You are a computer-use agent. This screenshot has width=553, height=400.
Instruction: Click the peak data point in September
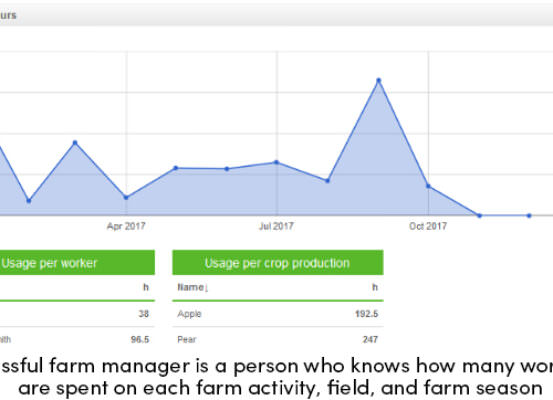point(378,80)
